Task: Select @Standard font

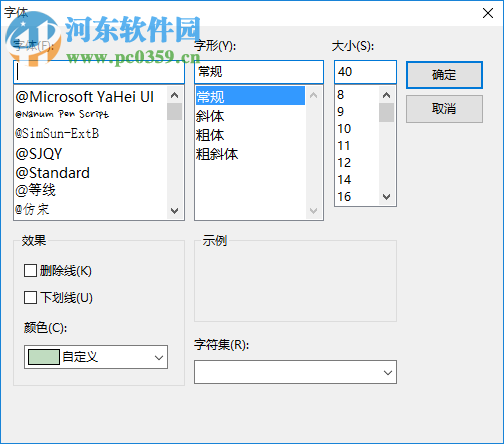Action: [x=91, y=173]
